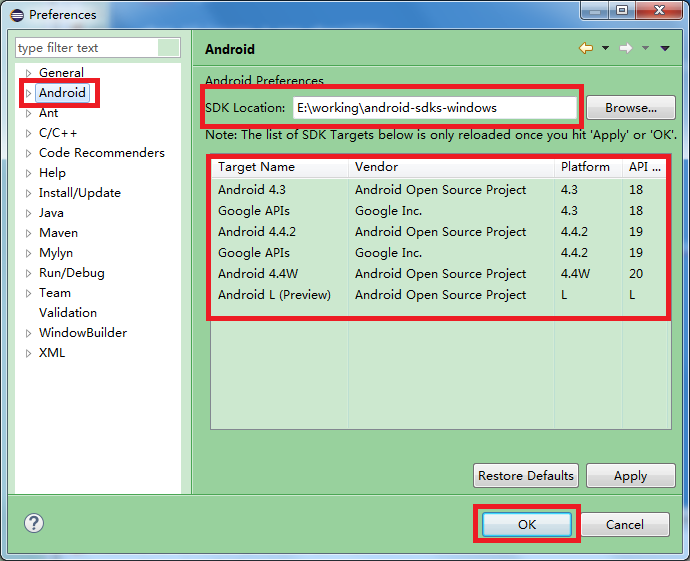Expand the Team tree node
This screenshot has height=561, width=690.
(x=29, y=293)
